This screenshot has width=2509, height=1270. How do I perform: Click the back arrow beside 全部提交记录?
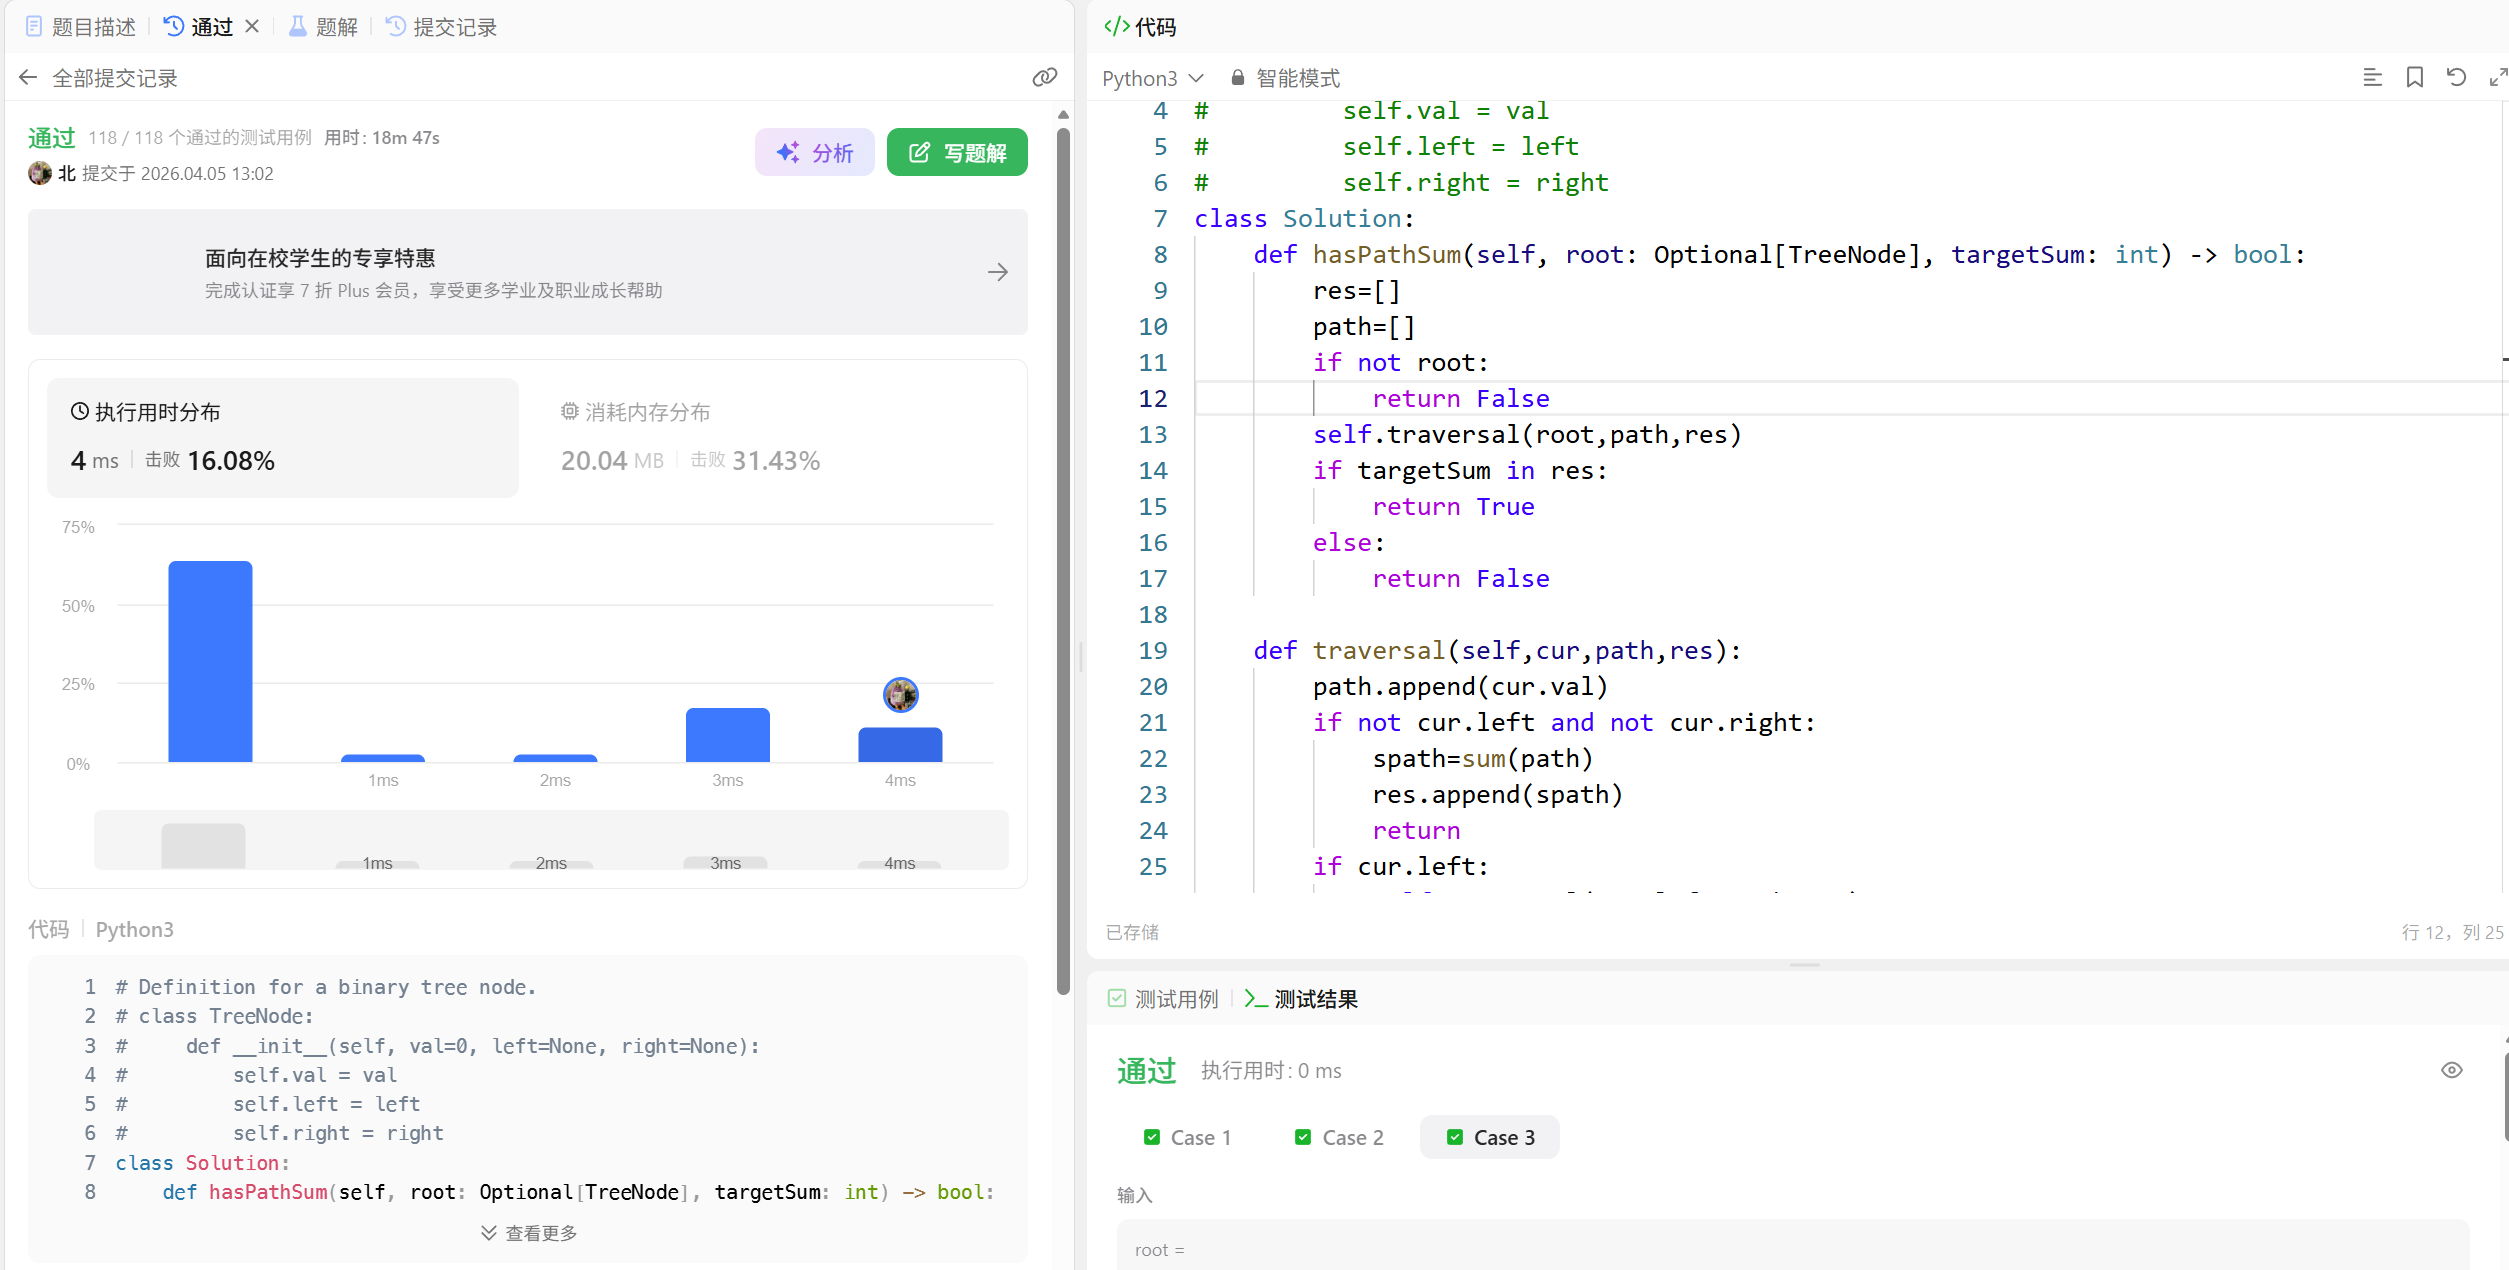pyautogui.click(x=28, y=78)
